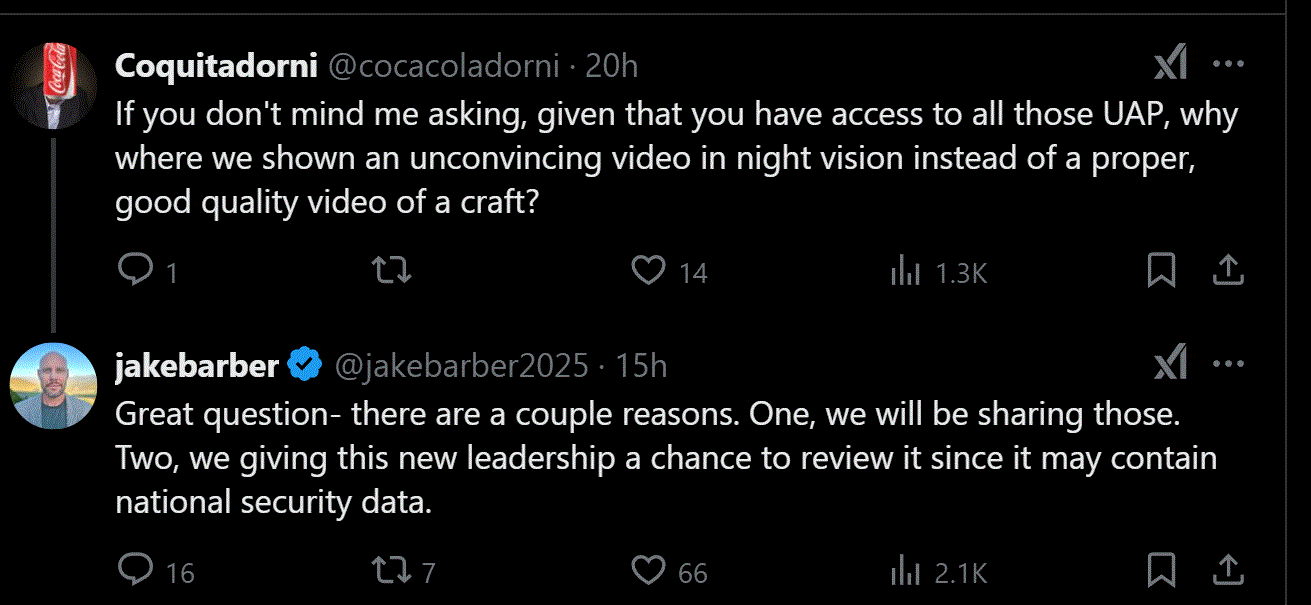The image size is (1311, 605).
Task: Share Coquitadorni's post
Action: pos(1228,270)
